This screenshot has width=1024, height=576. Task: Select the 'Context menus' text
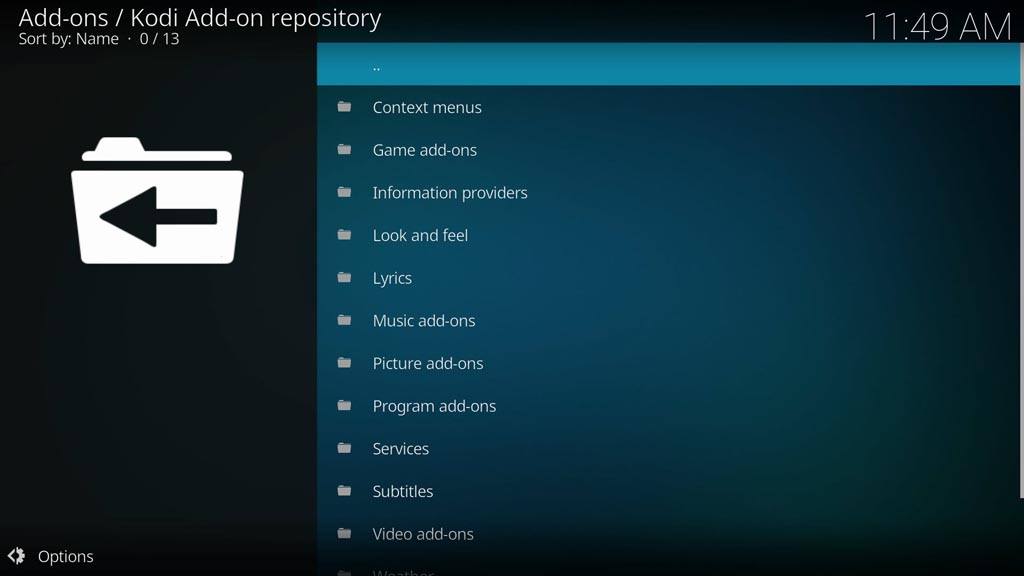tap(427, 107)
